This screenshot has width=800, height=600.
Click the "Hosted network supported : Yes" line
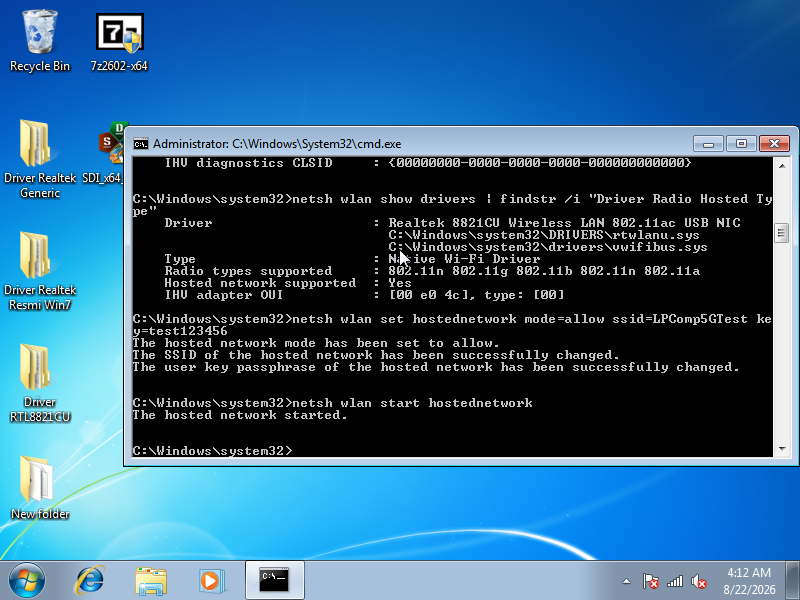tap(288, 283)
